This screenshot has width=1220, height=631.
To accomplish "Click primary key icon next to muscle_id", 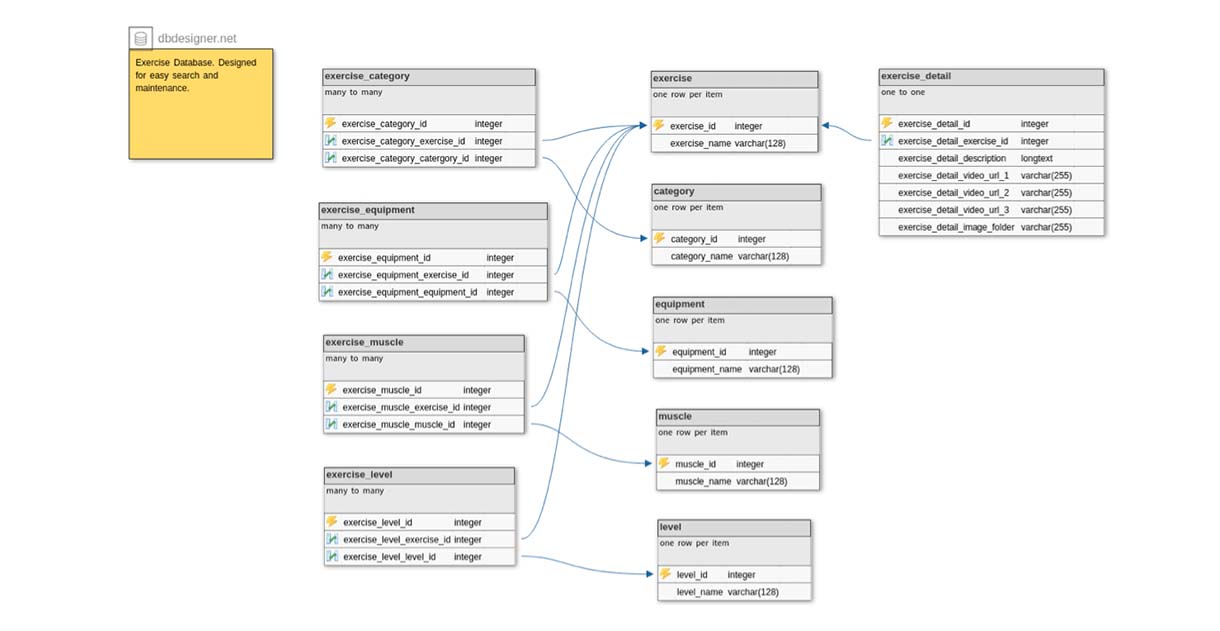I will (664, 463).
